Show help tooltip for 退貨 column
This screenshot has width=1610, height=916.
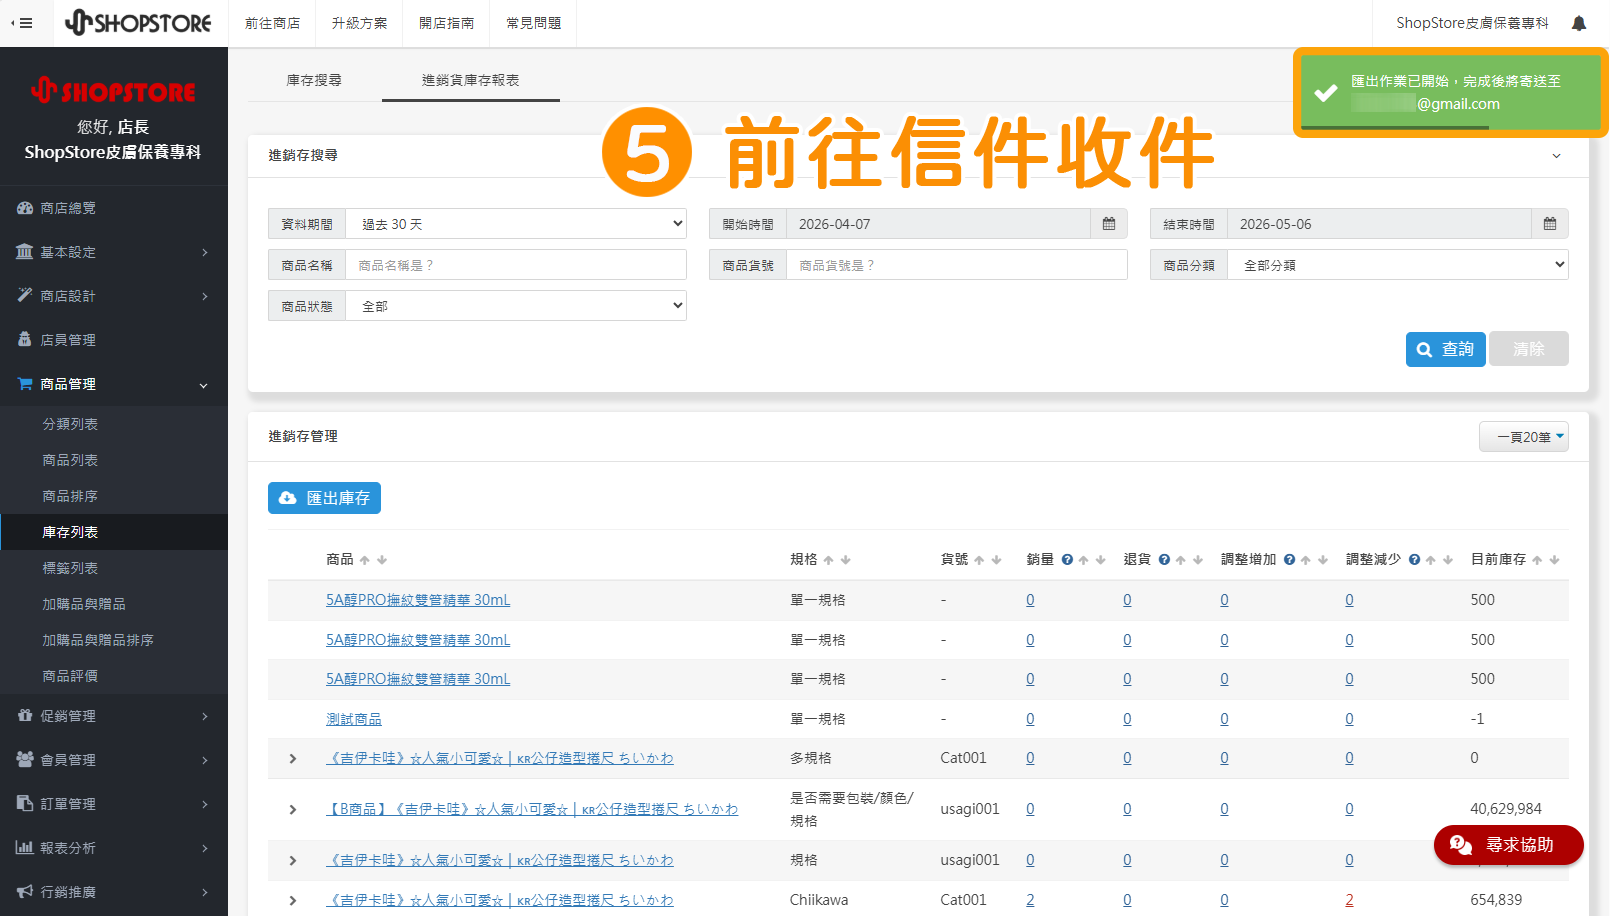click(1164, 560)
